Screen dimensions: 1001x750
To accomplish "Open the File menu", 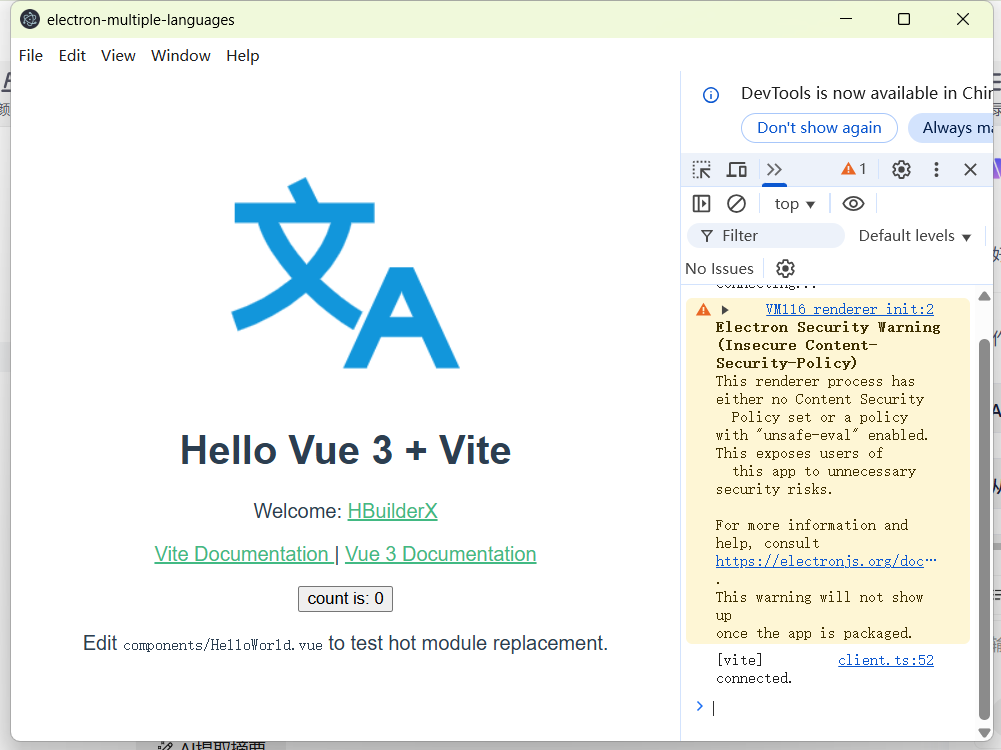I will 31,56.
